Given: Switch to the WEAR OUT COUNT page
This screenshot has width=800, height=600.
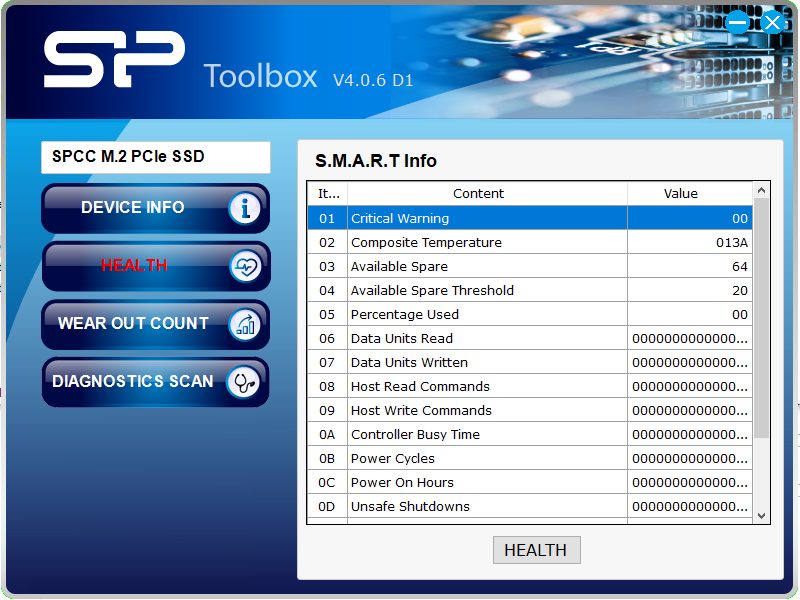Looking at the screenshot, I should [x=134, y=324].
